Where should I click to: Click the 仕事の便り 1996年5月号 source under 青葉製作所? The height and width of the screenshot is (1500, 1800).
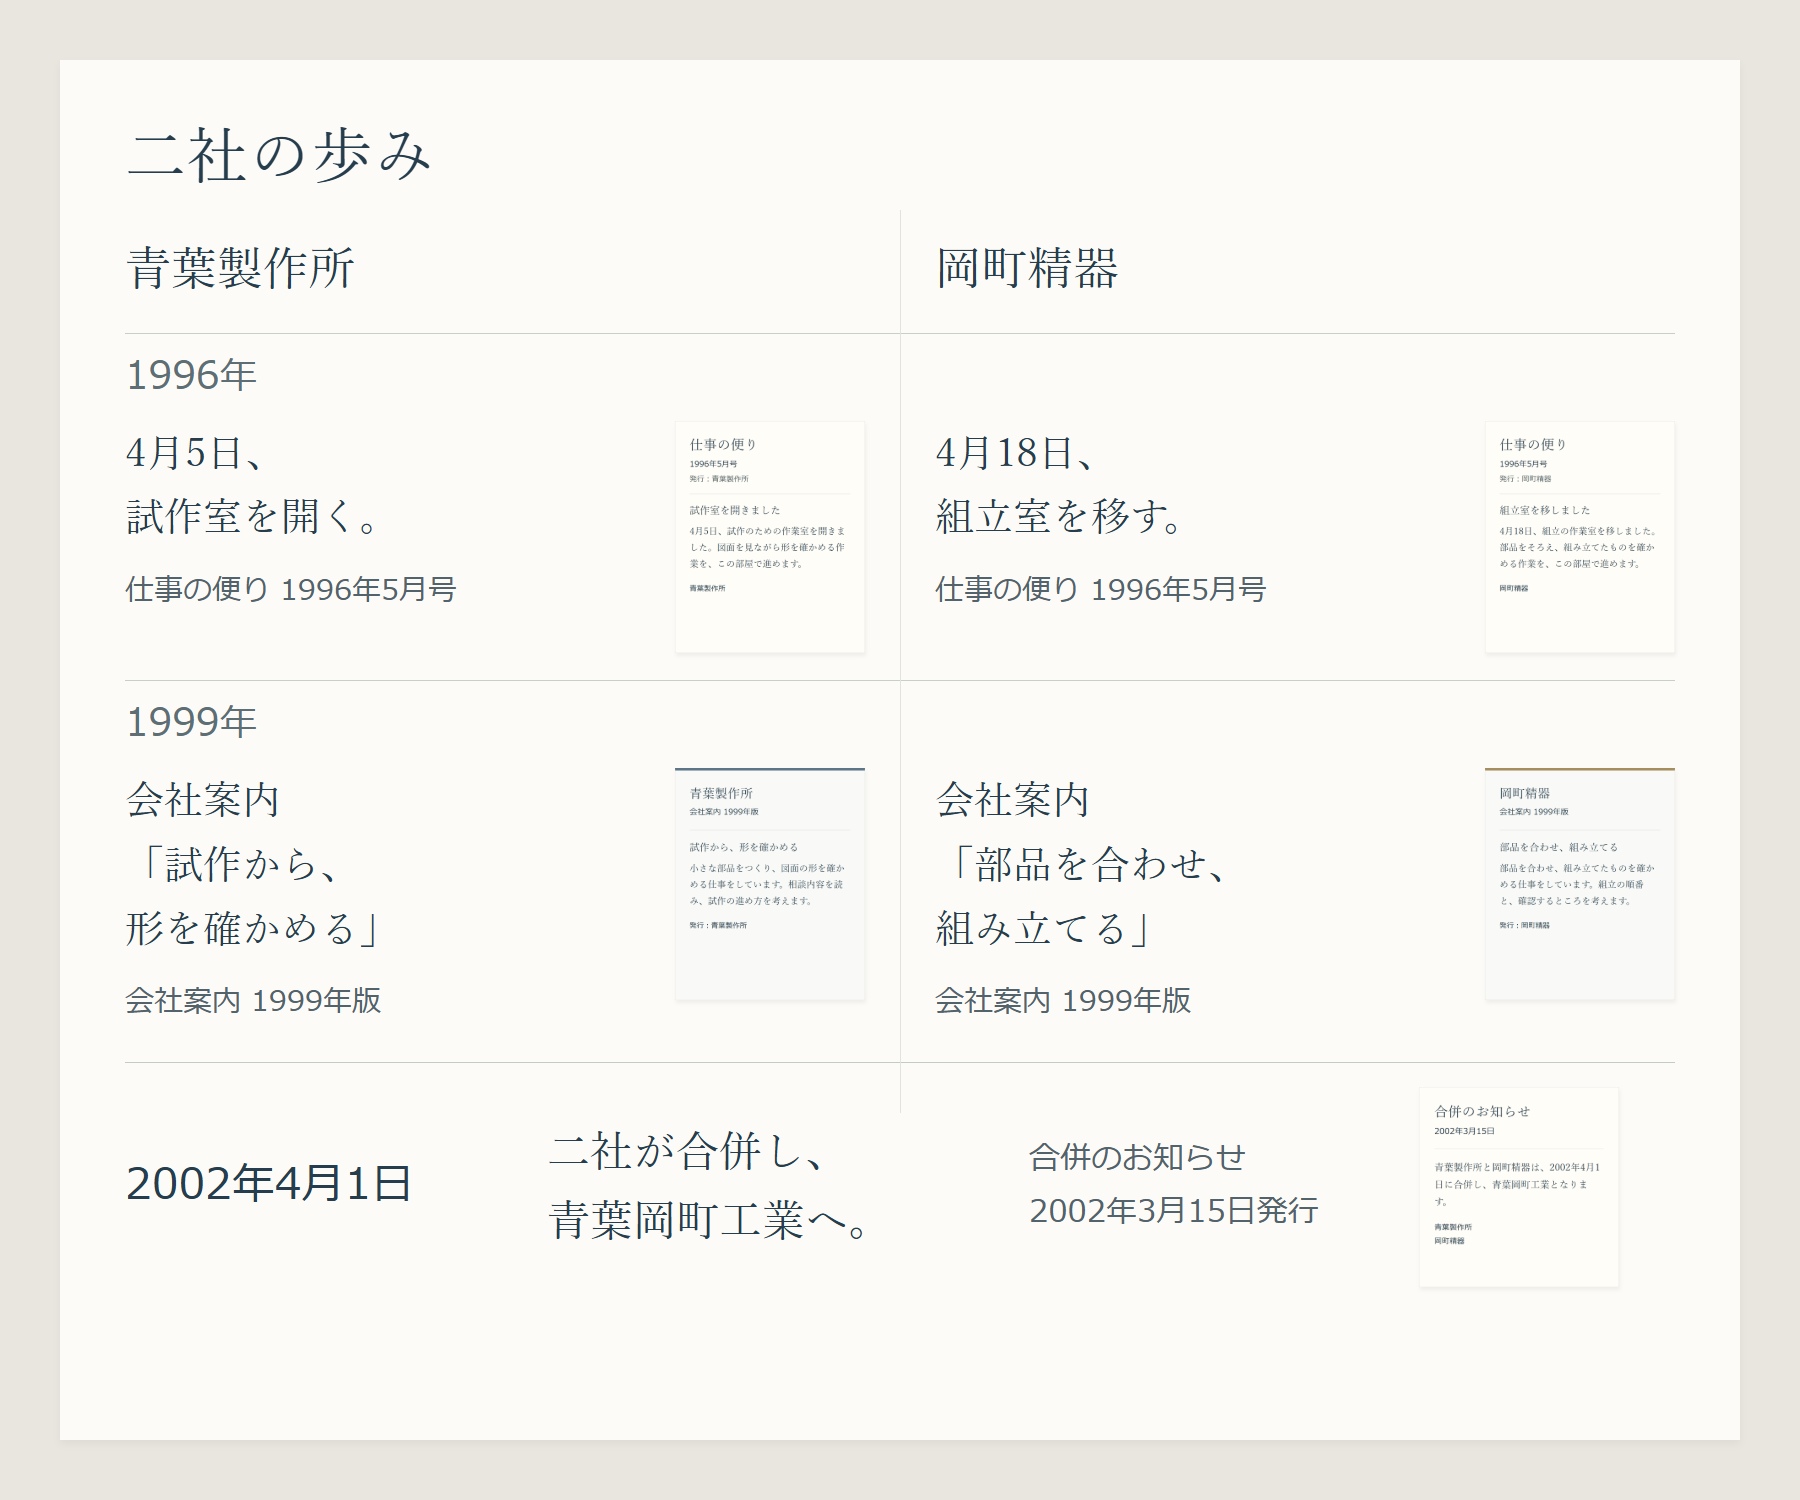click(x=291, y=589)
